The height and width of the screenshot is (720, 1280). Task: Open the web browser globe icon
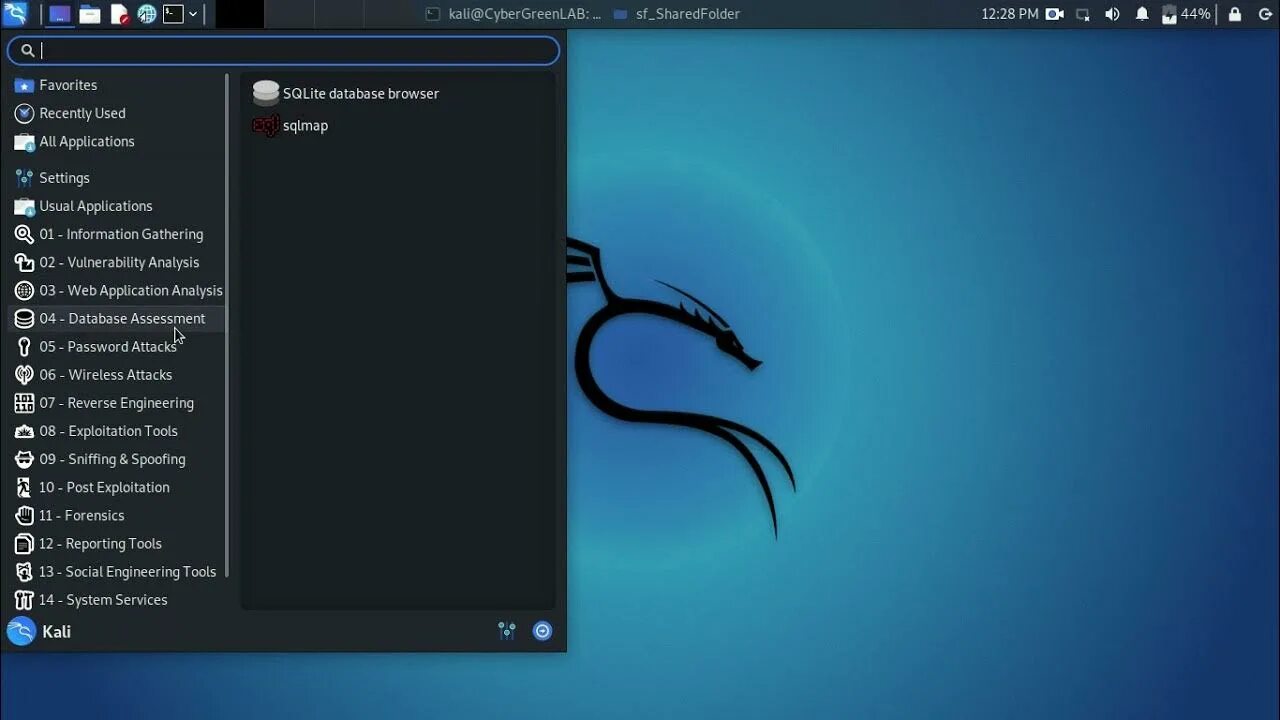coord(147,14)
